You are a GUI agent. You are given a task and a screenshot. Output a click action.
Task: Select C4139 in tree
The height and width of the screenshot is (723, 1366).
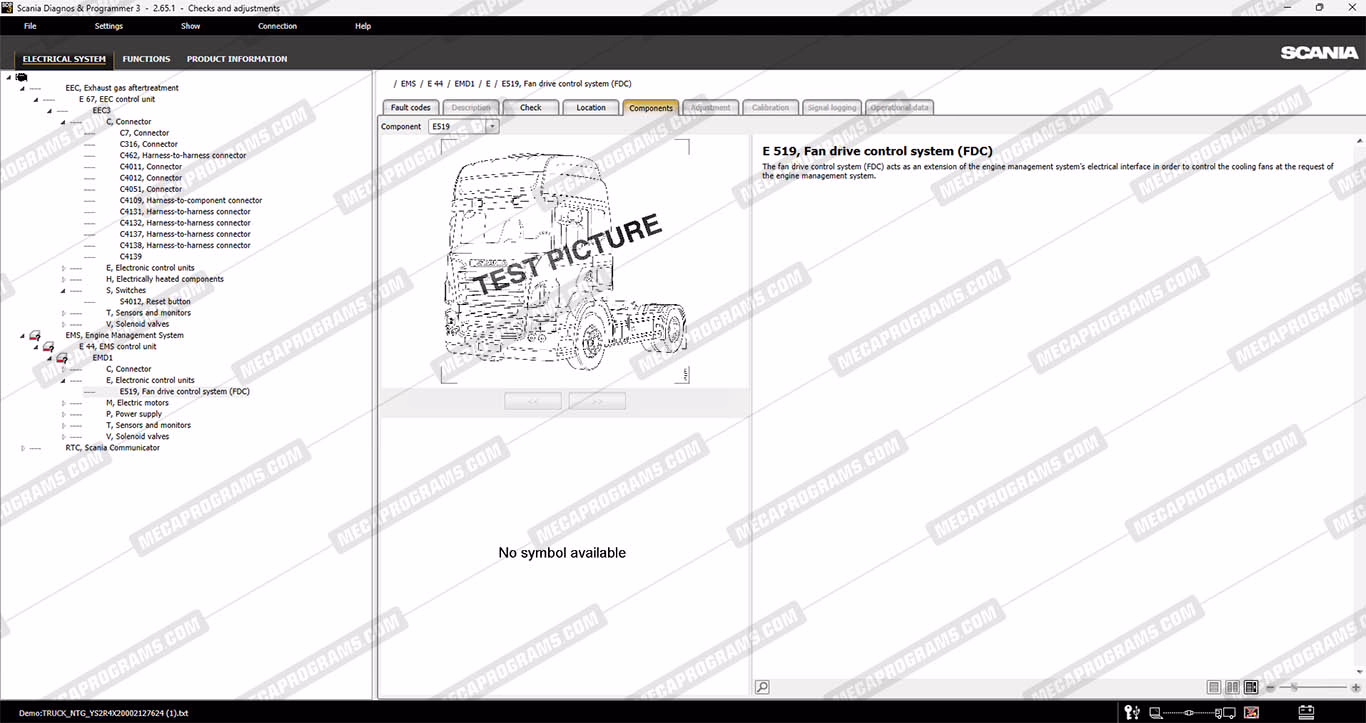pos(131,257)
